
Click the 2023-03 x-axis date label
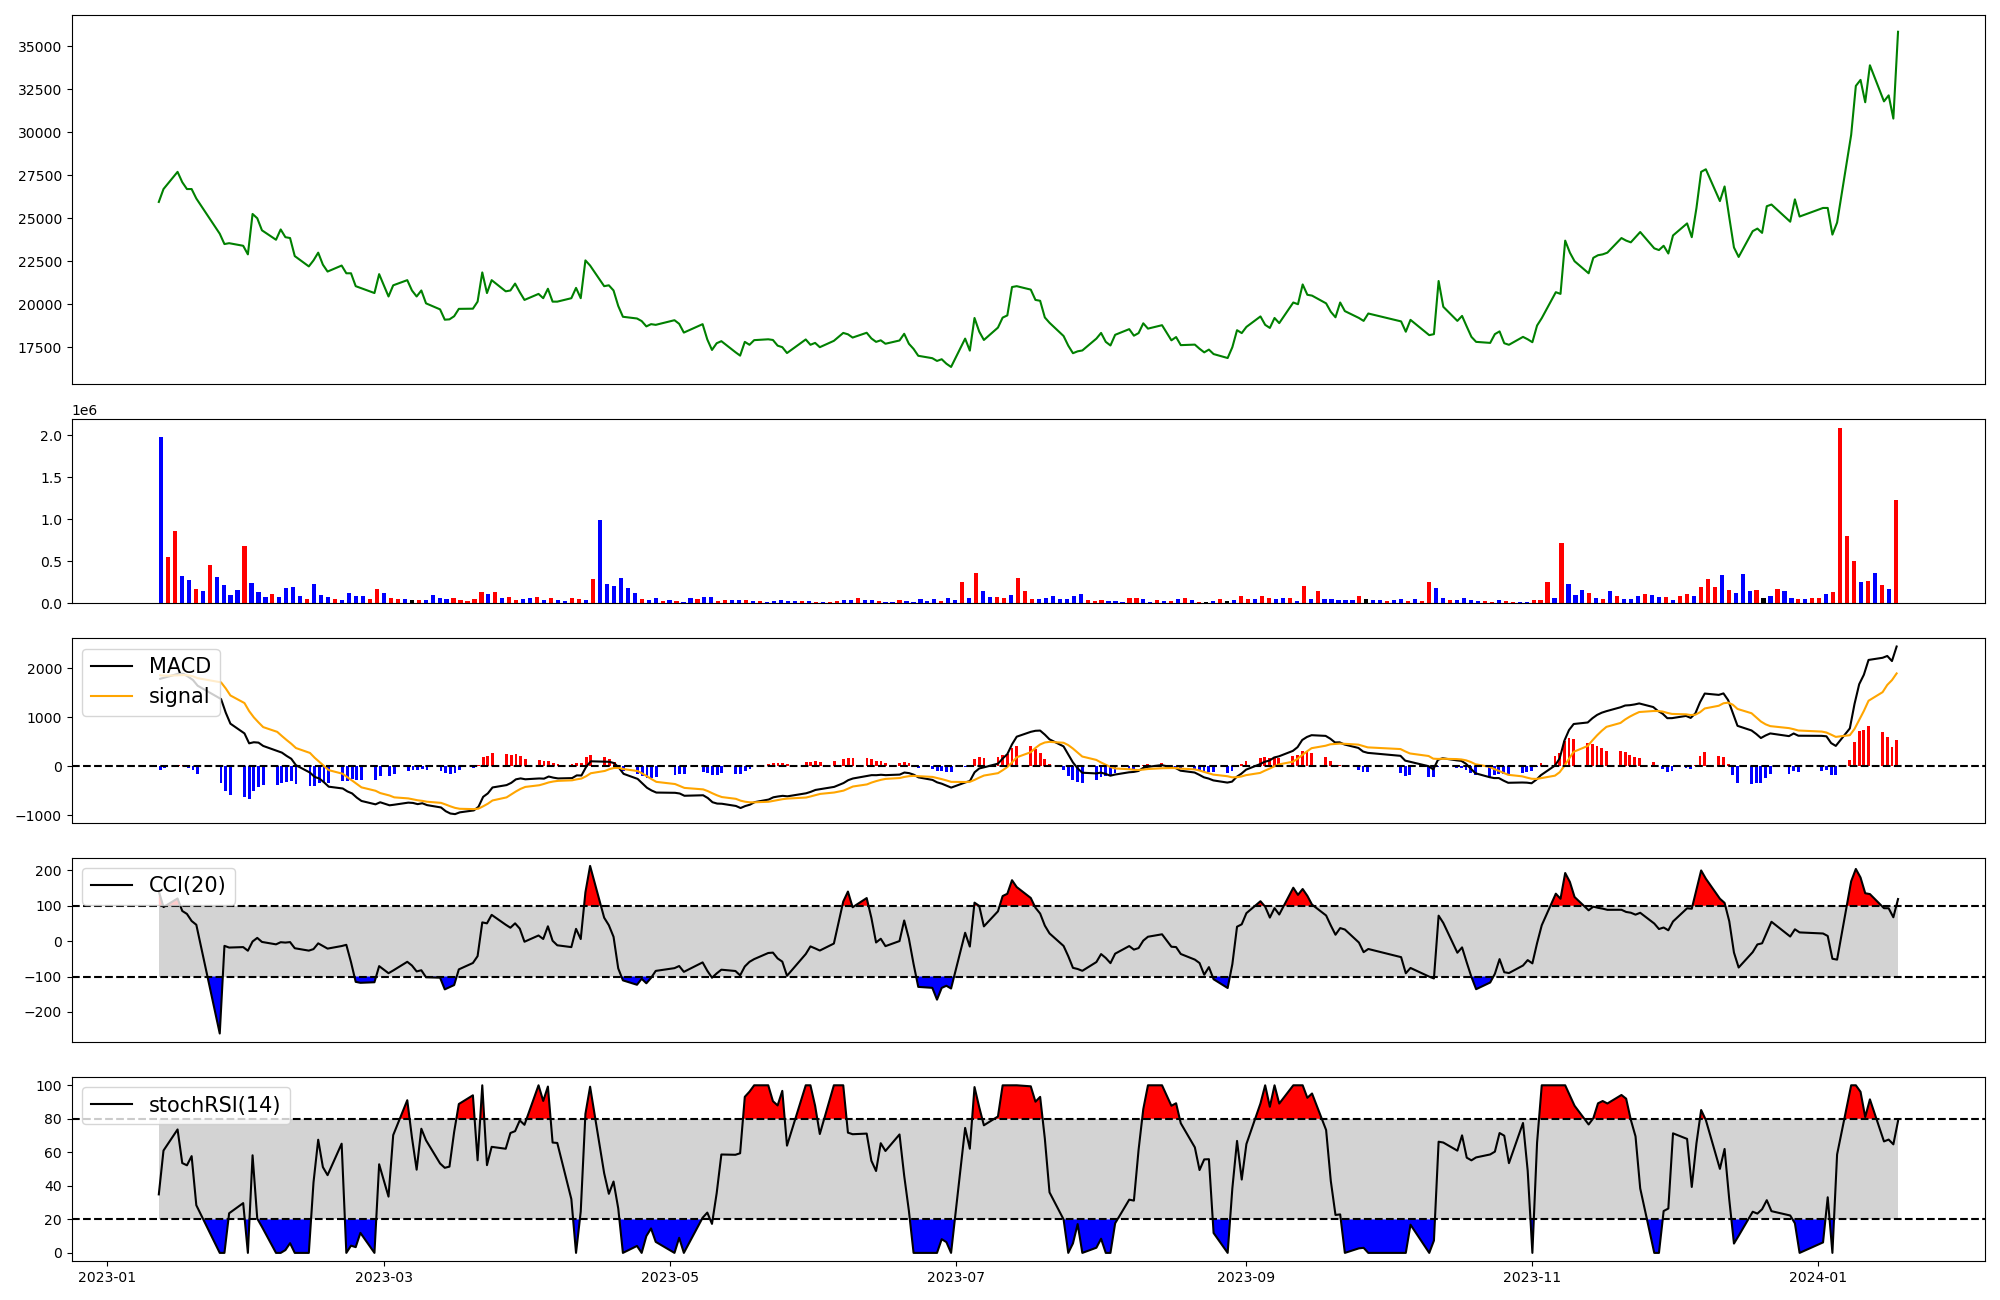pos(384,1277)
